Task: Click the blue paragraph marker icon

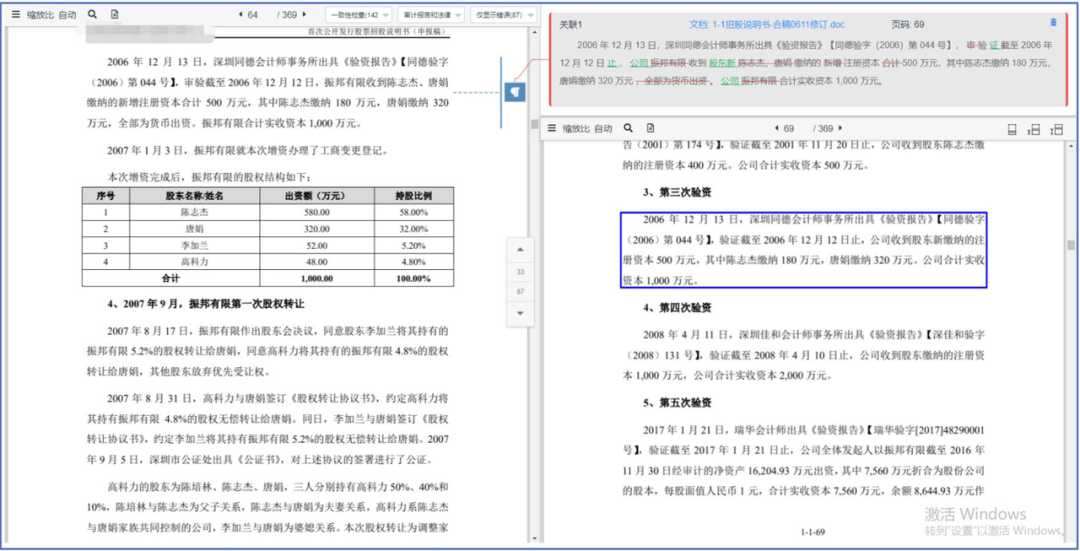Action: point(515,92)
